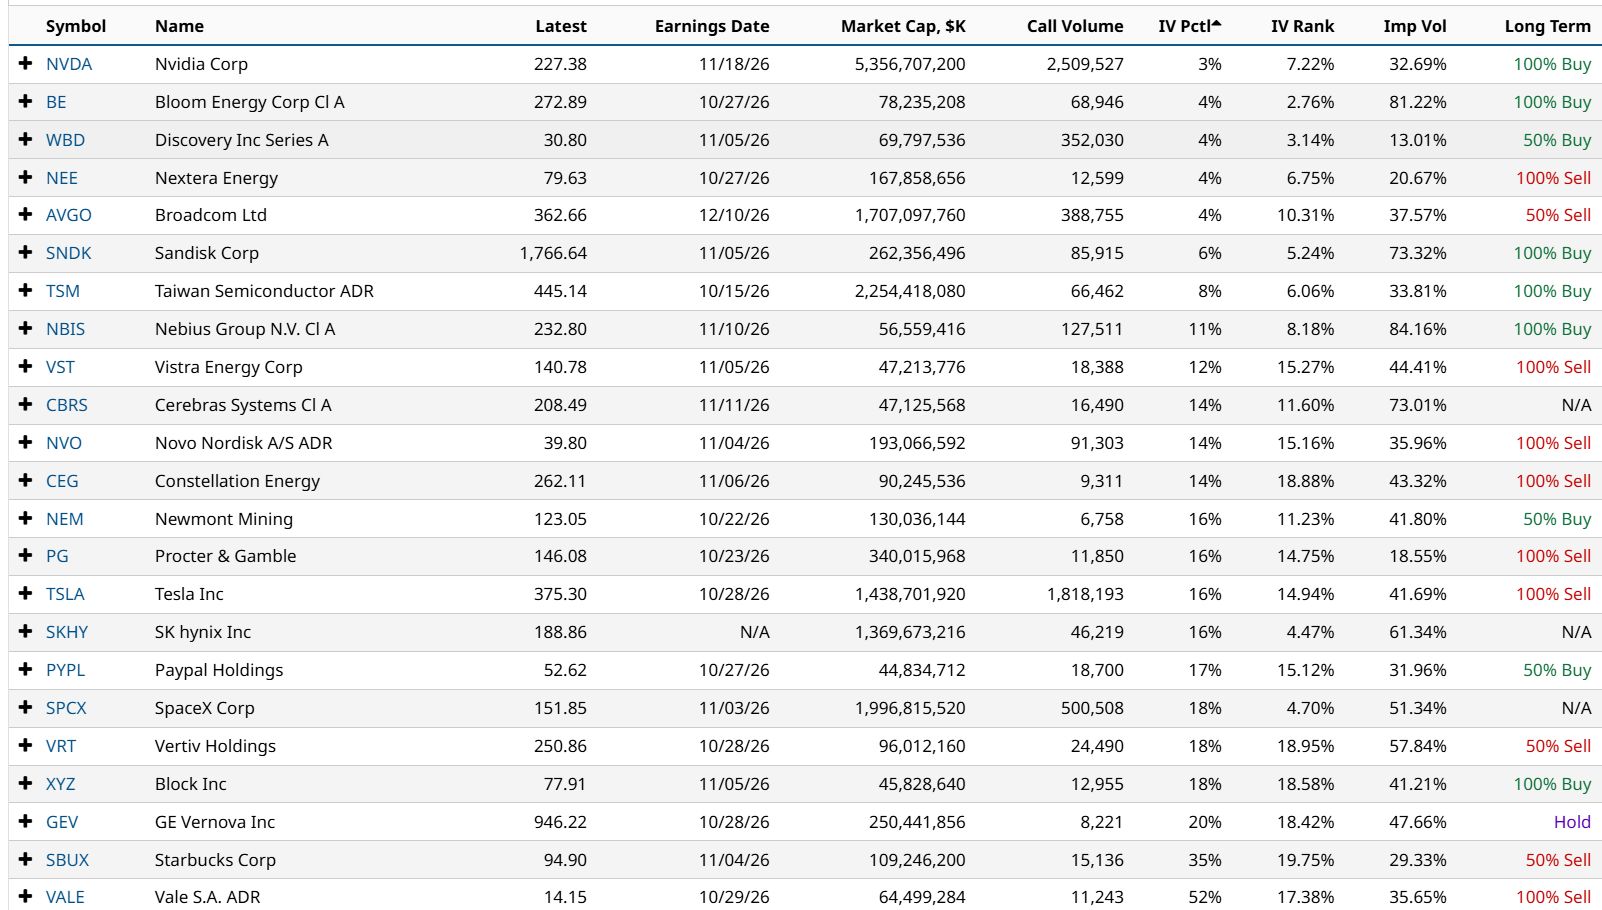
Task: Open the SBUX symbol link
Action: pyautogui.click(x=67, y=860)
